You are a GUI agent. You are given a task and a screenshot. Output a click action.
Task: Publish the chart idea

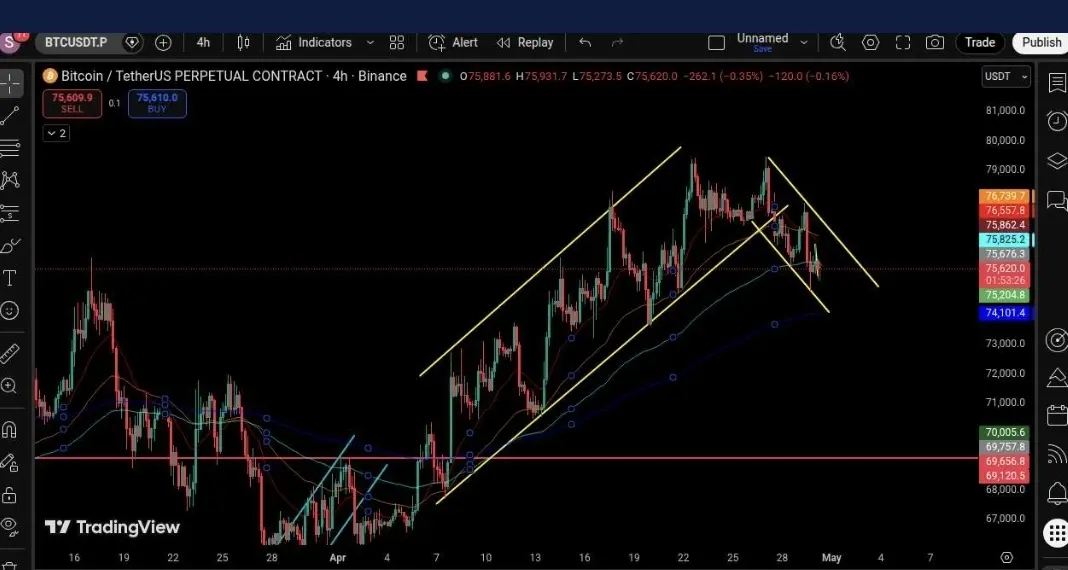[1041, 42]
